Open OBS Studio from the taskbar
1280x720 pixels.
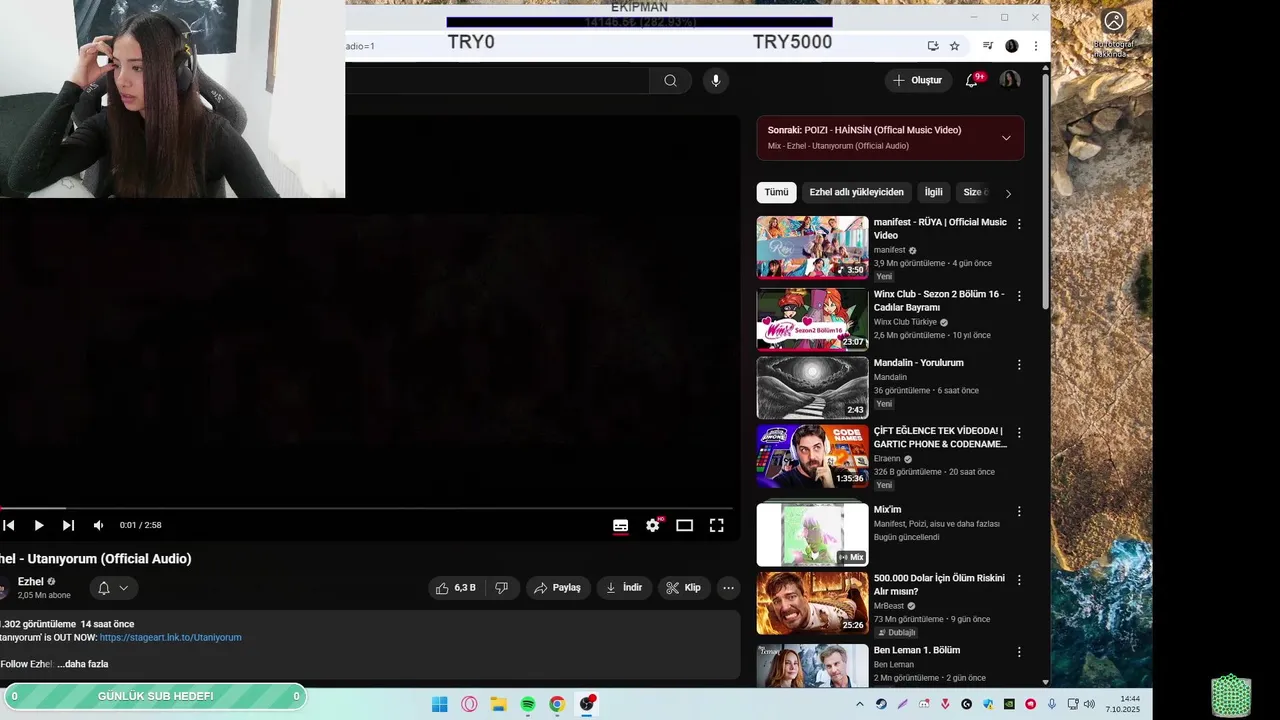(x=587, y=704)
